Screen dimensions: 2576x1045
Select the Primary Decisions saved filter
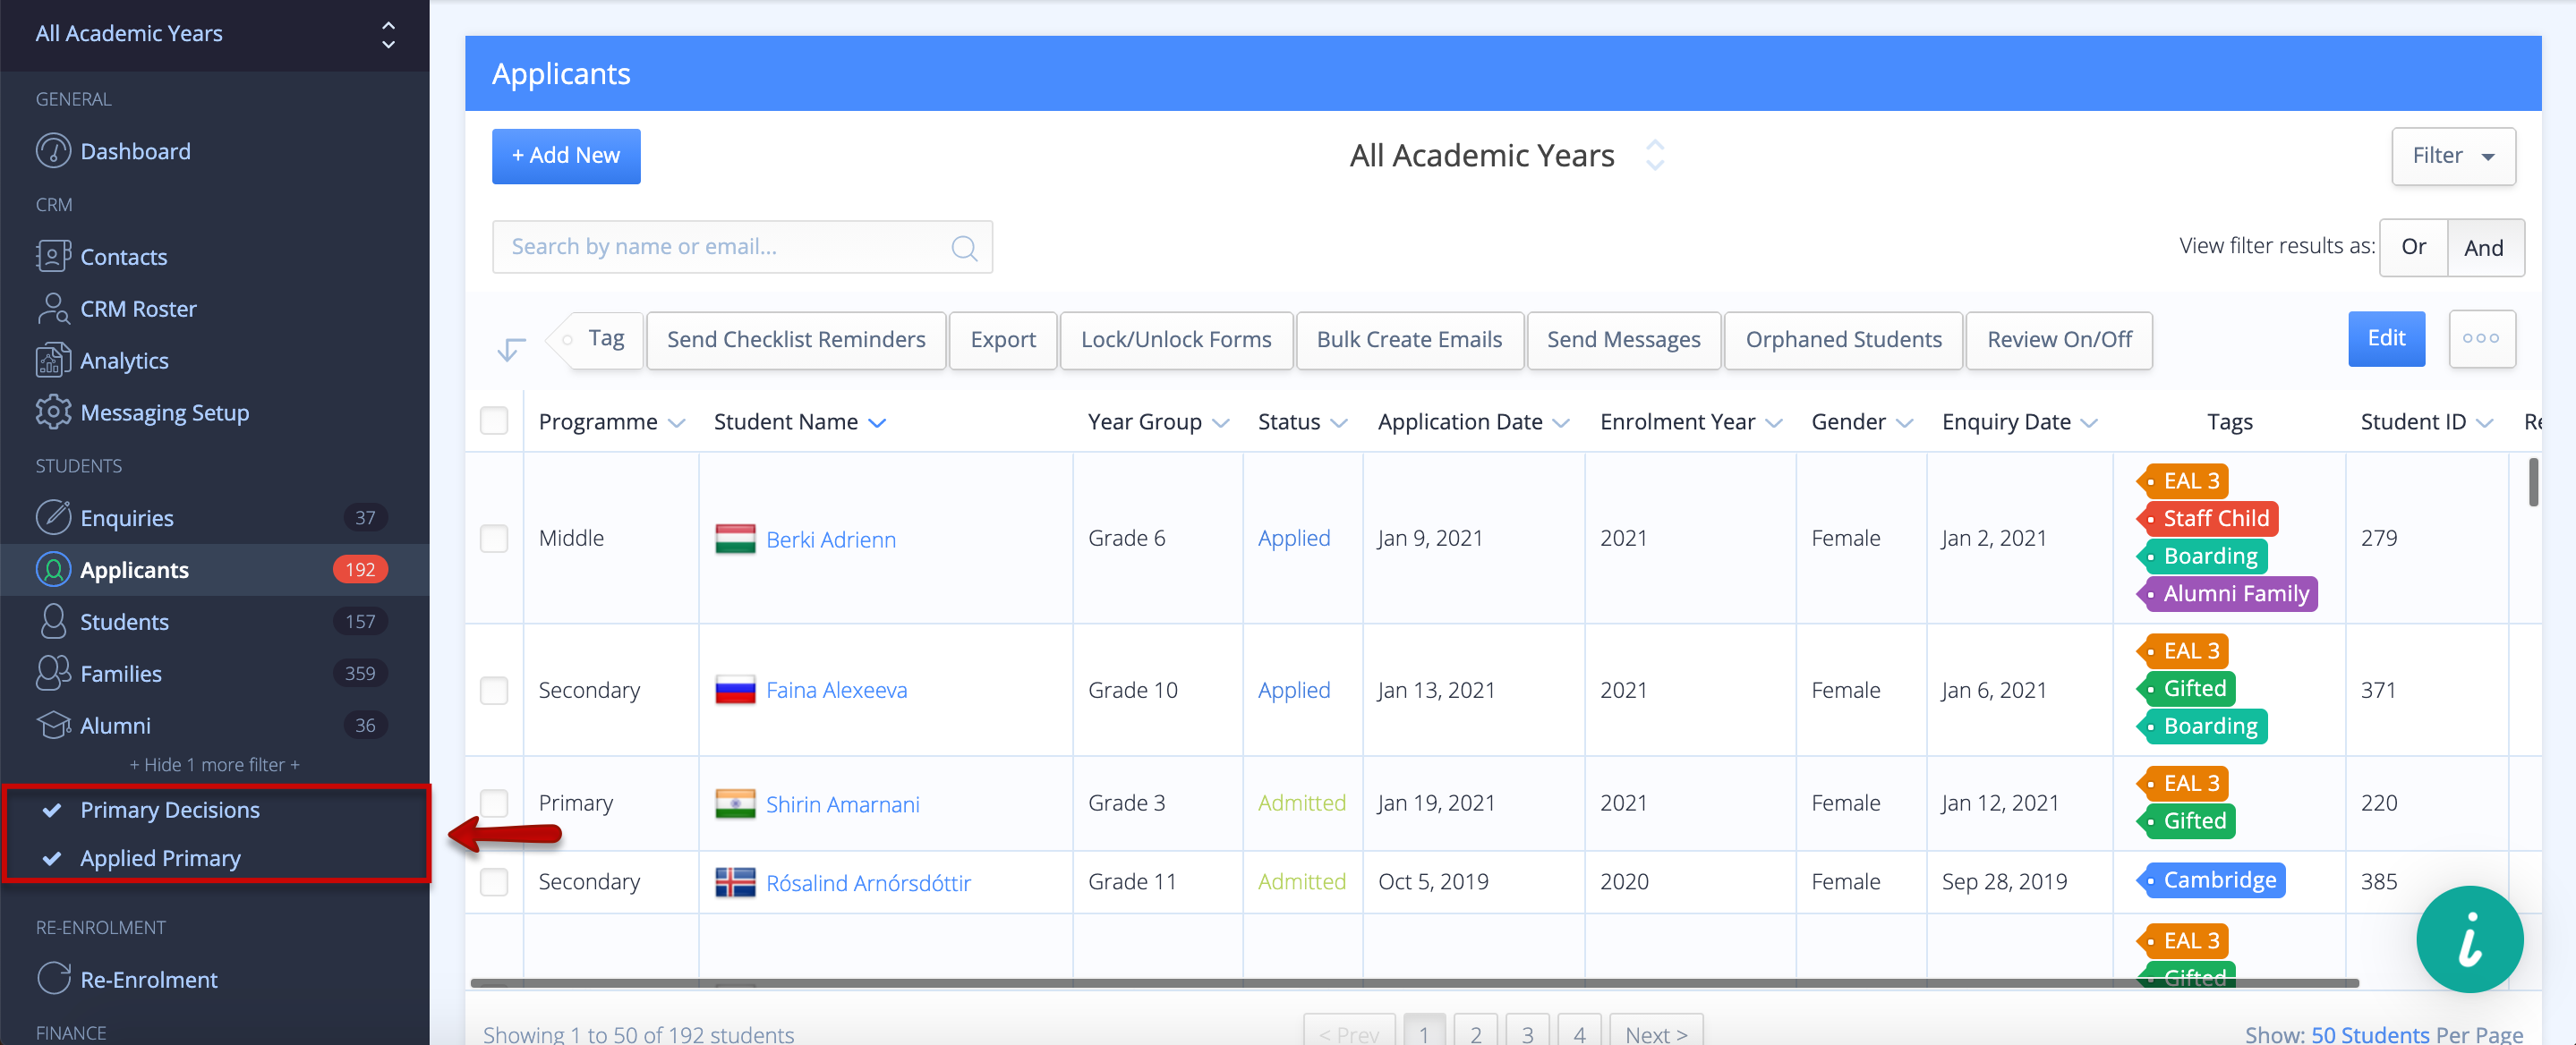tap(170, 809)
